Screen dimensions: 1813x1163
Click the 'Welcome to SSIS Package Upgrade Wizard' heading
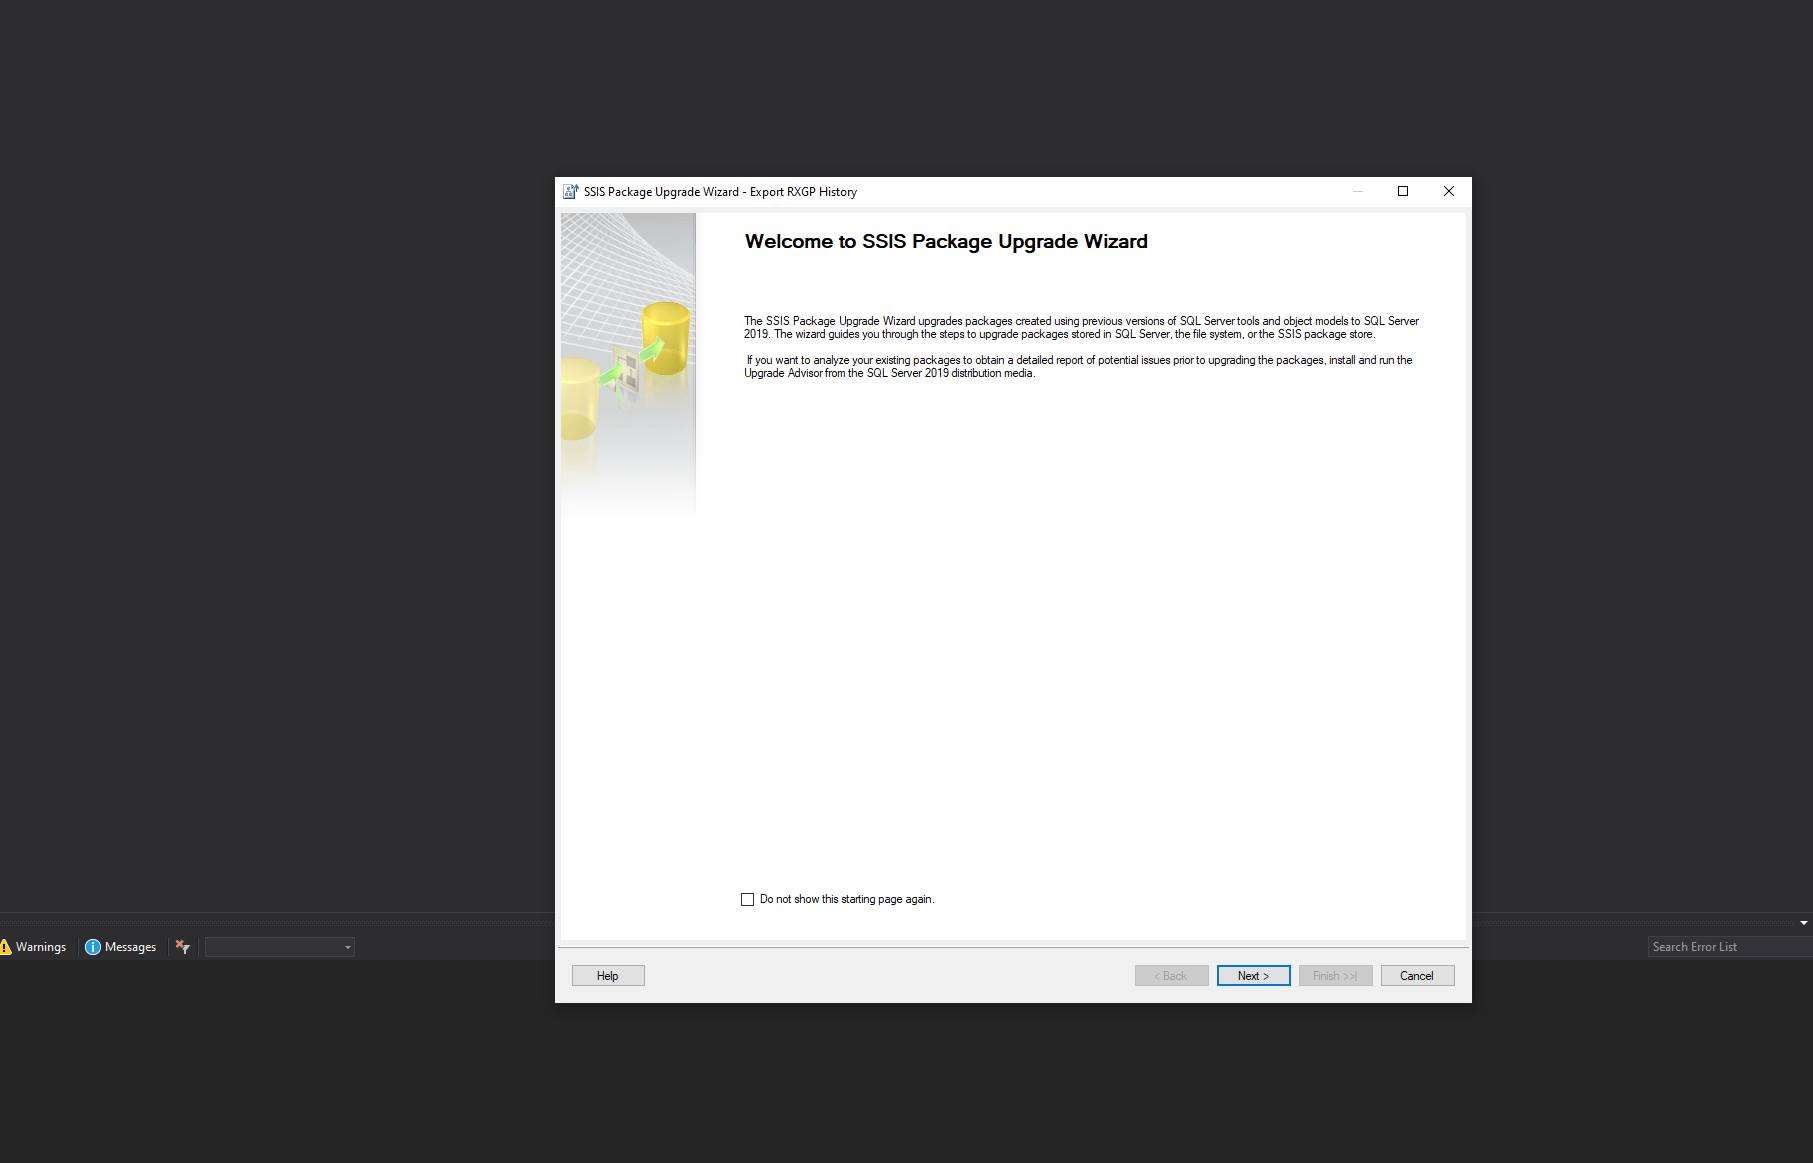946,242
